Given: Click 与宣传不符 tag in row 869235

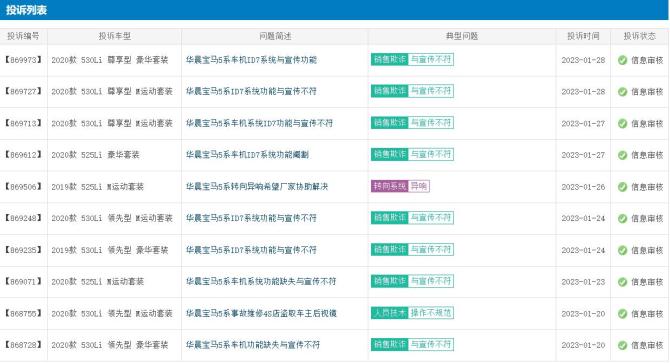Looking at the screenshot, I should pos(431,249).
